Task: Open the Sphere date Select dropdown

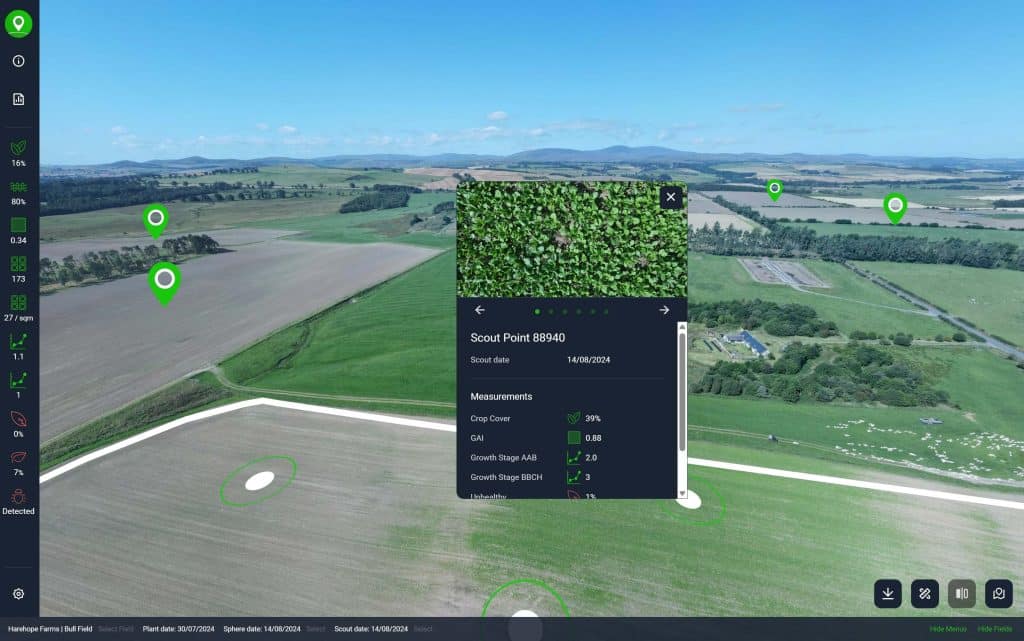Action: click(316, 629)
